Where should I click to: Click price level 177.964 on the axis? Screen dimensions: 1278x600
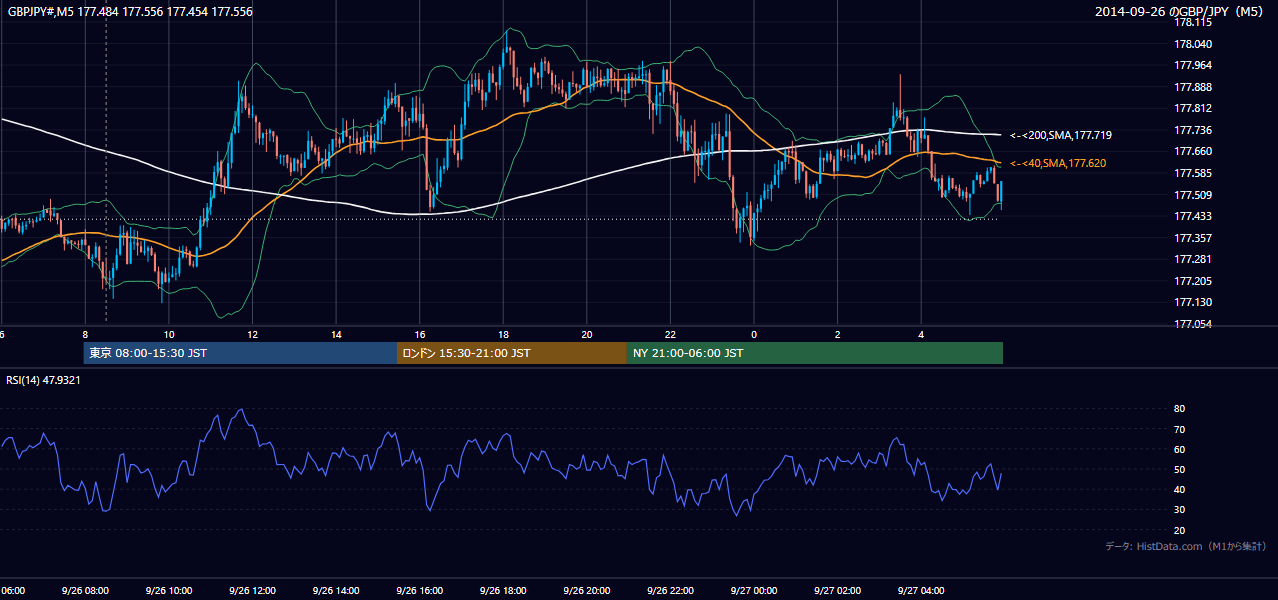coord(1193,65)
